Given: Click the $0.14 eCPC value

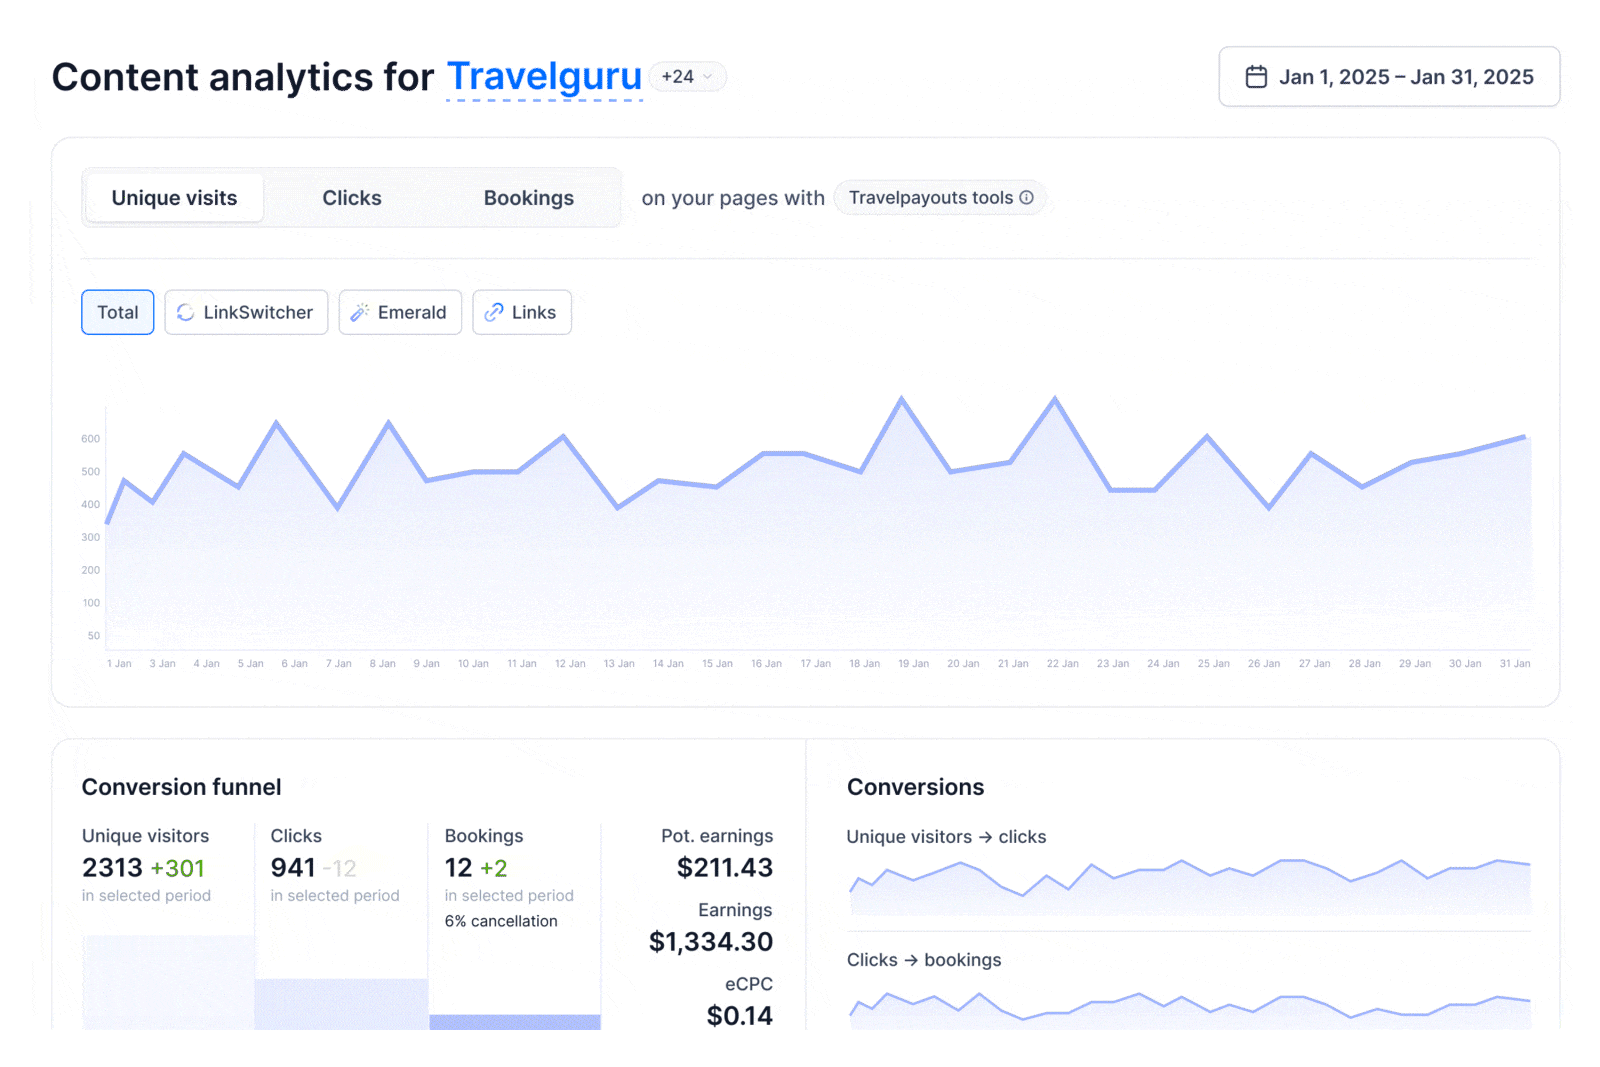Looking at the screenshot, I should [740, 1016].
